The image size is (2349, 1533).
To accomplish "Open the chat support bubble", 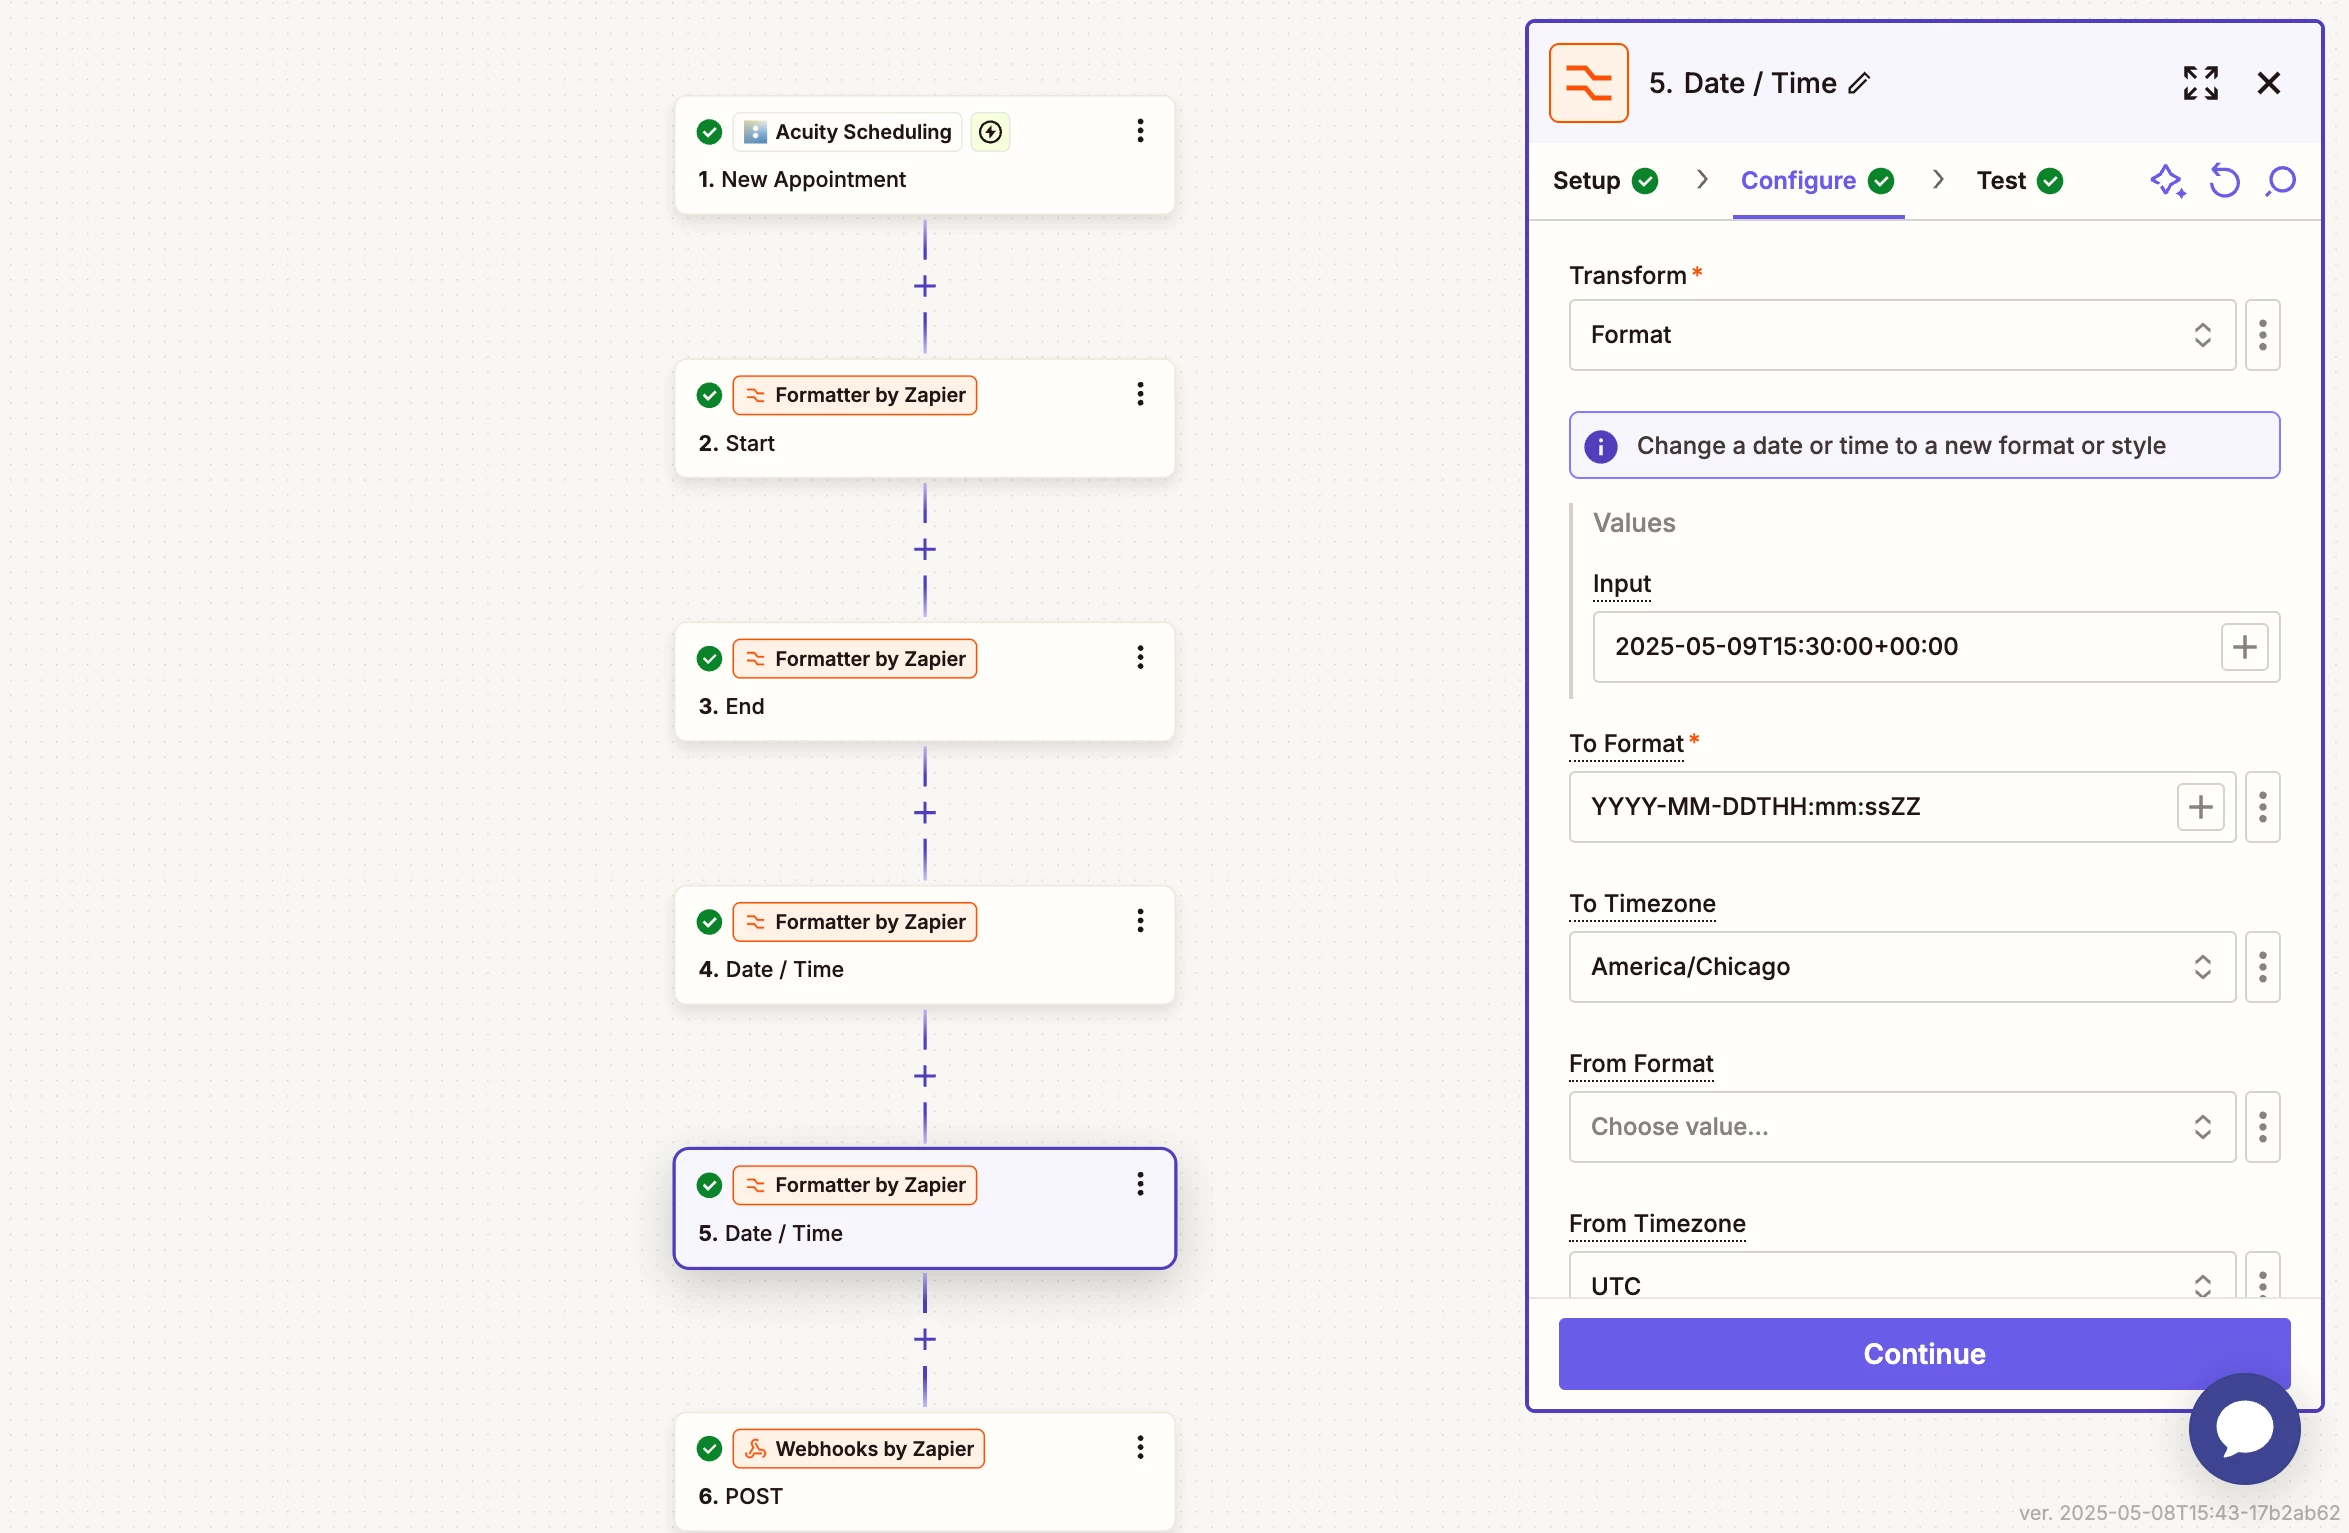I will 2244,1428.
